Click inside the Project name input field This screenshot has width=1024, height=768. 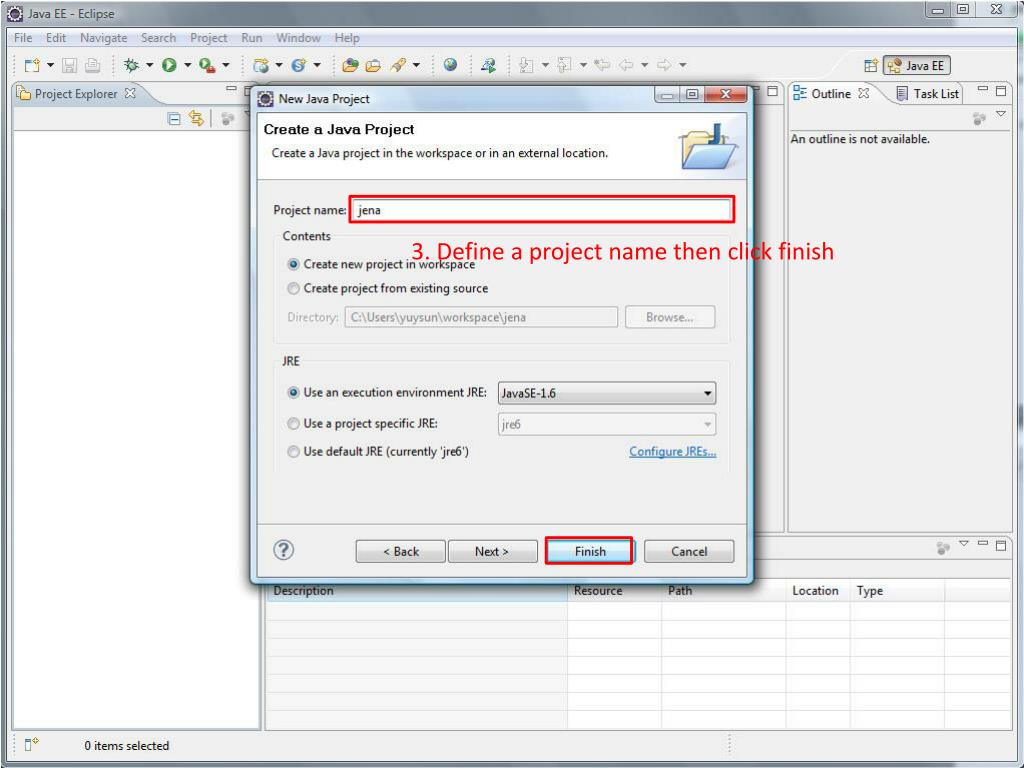point(540,210)
